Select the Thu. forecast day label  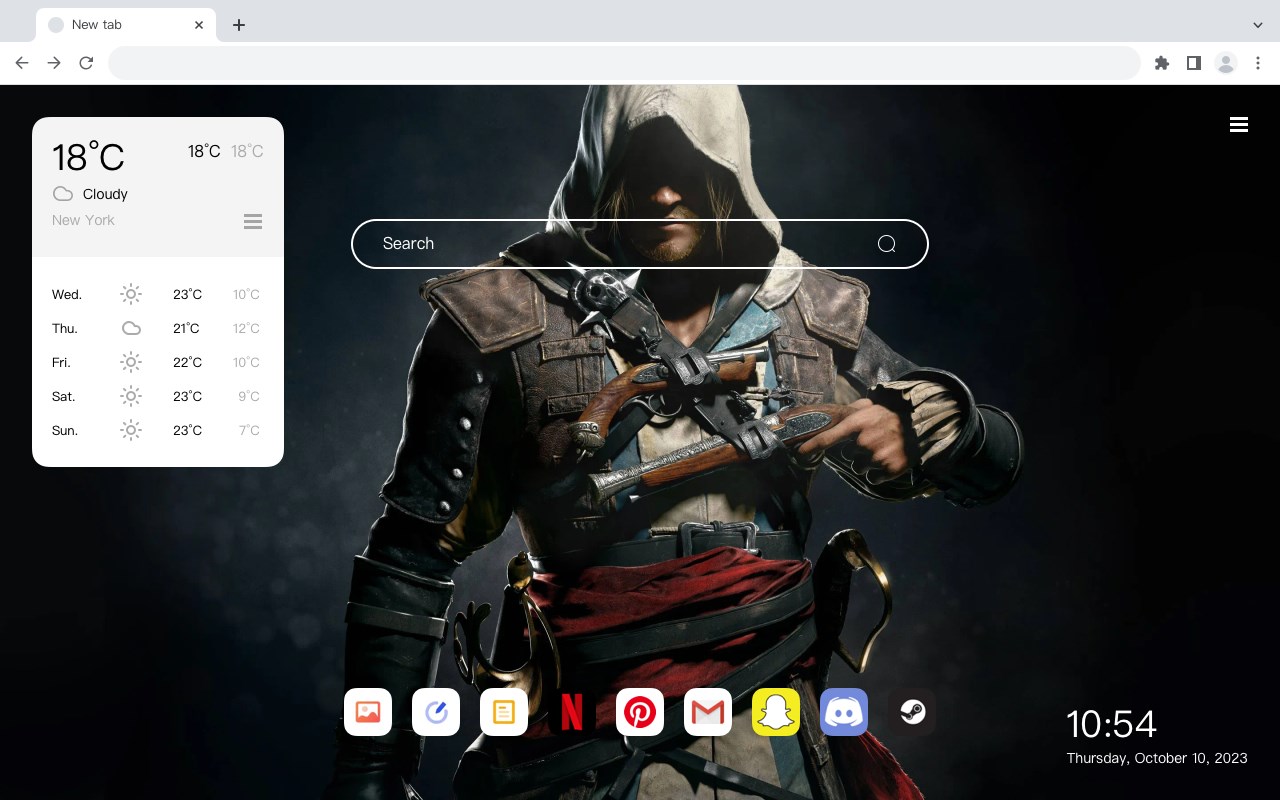(65, 328)
